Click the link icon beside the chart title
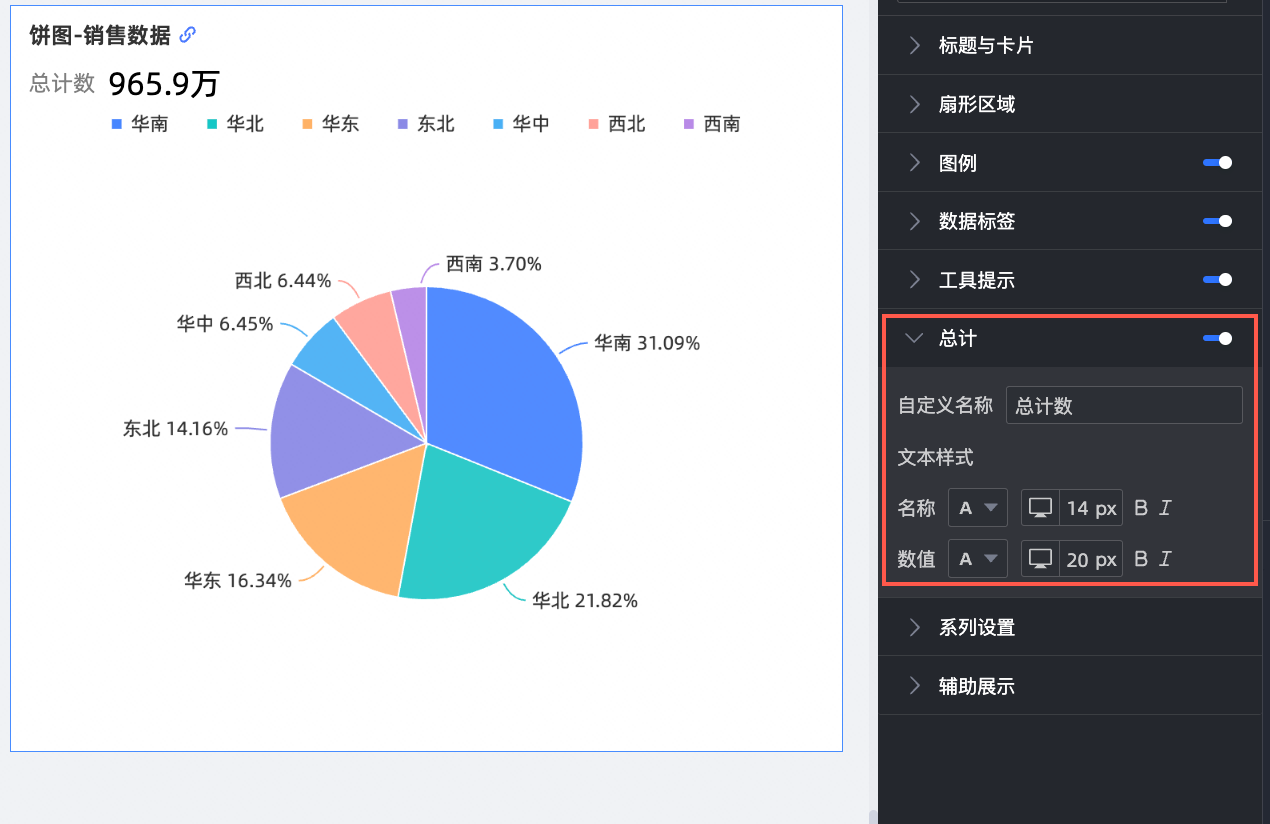 187,35
